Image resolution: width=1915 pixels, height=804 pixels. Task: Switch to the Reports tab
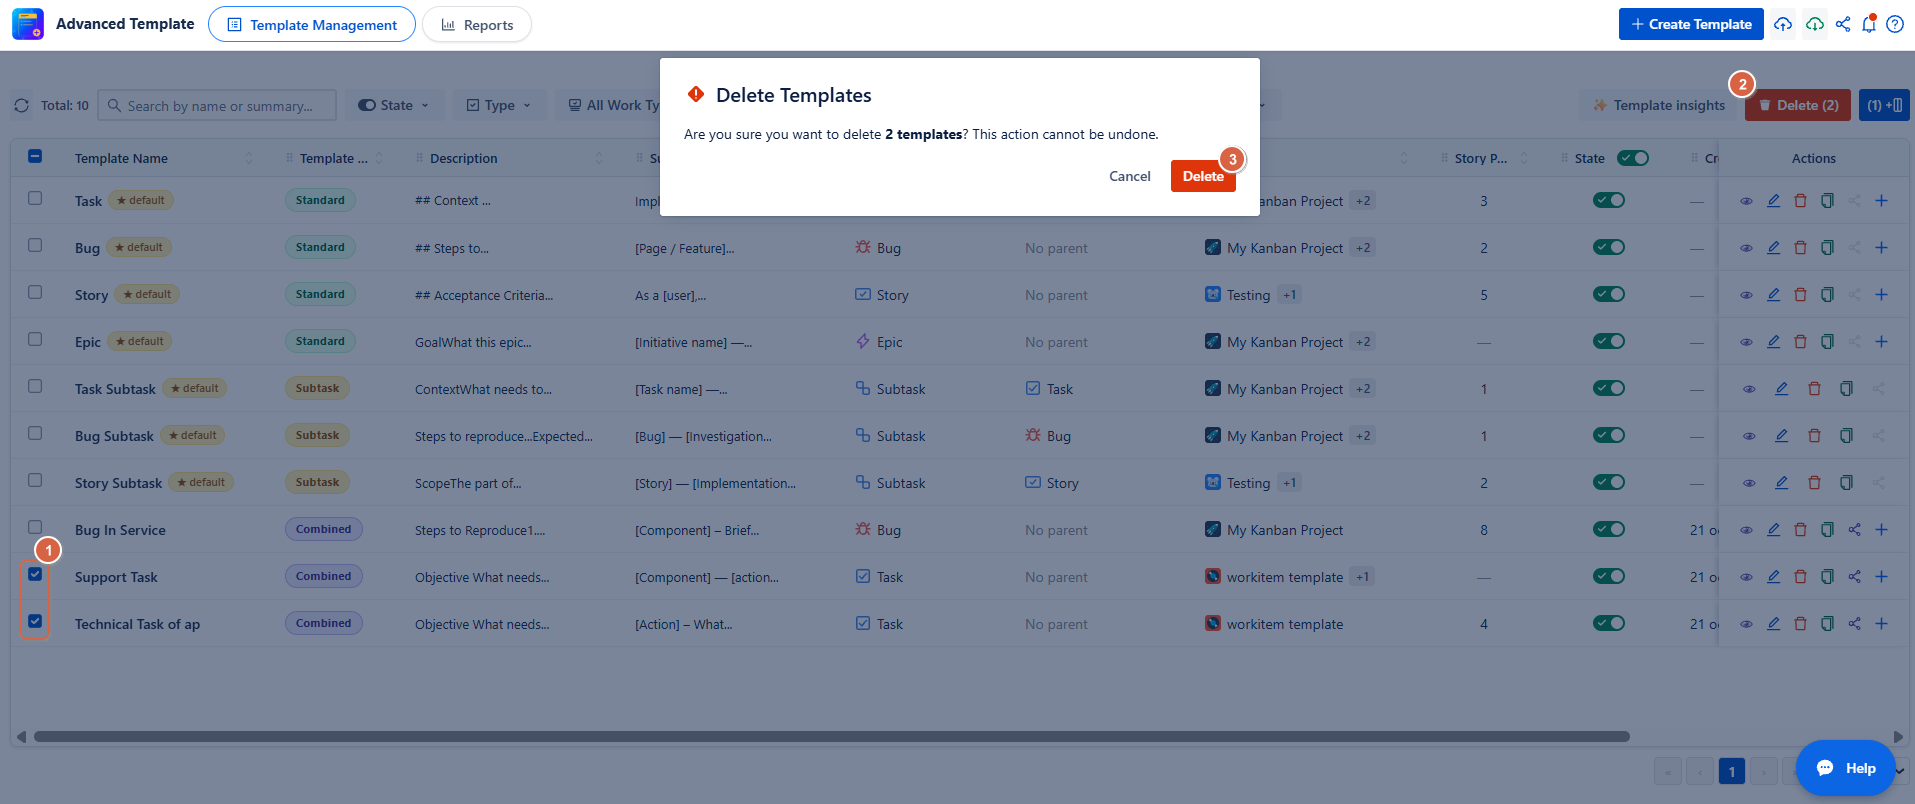click(477, 24)
